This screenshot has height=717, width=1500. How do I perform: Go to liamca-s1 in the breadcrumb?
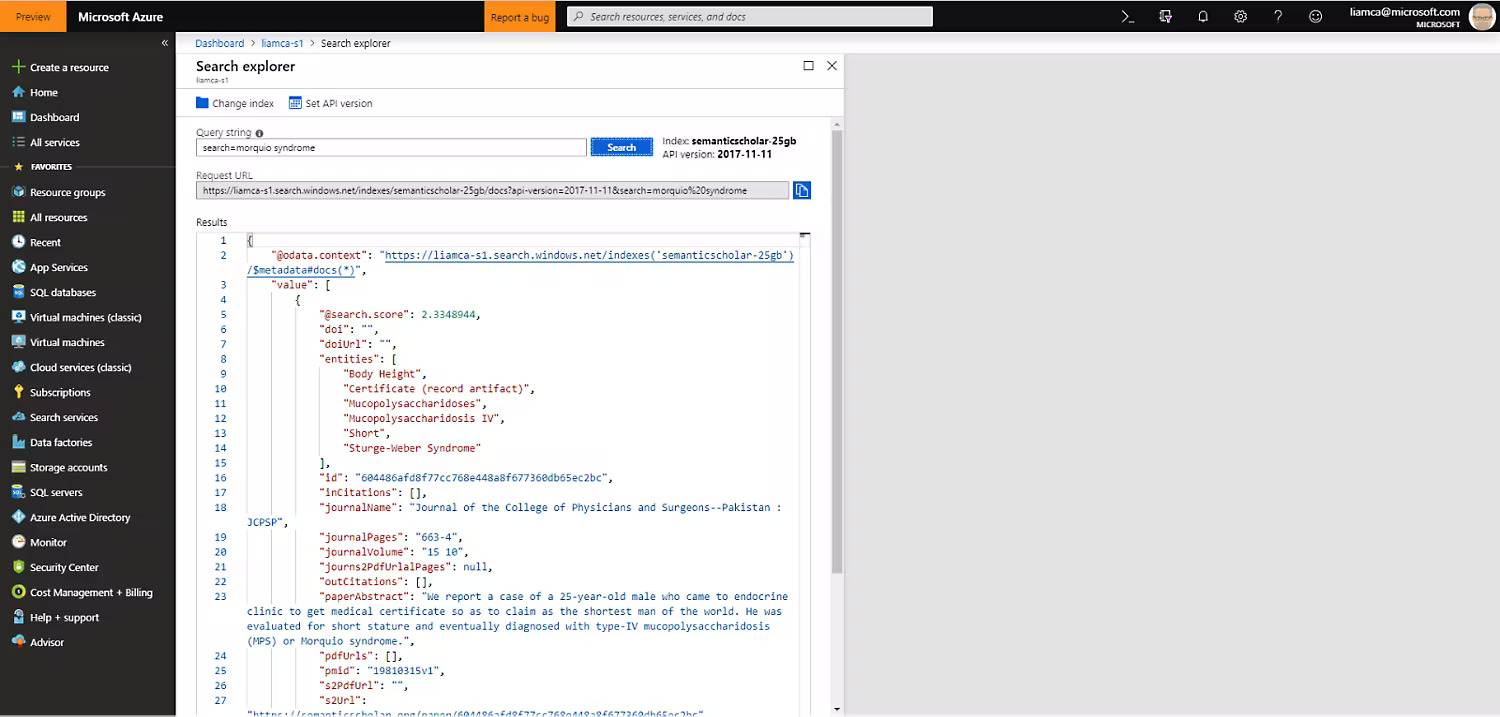click(x=282, y=43)
